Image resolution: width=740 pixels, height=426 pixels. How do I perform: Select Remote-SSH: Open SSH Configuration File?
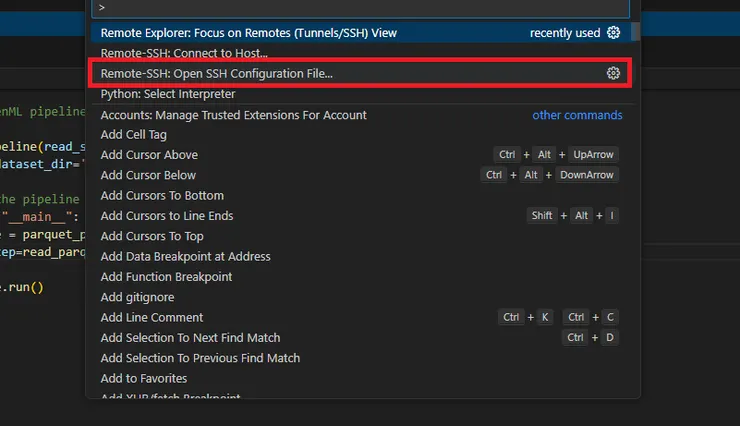pyautogui.click(x=361, y=73)
